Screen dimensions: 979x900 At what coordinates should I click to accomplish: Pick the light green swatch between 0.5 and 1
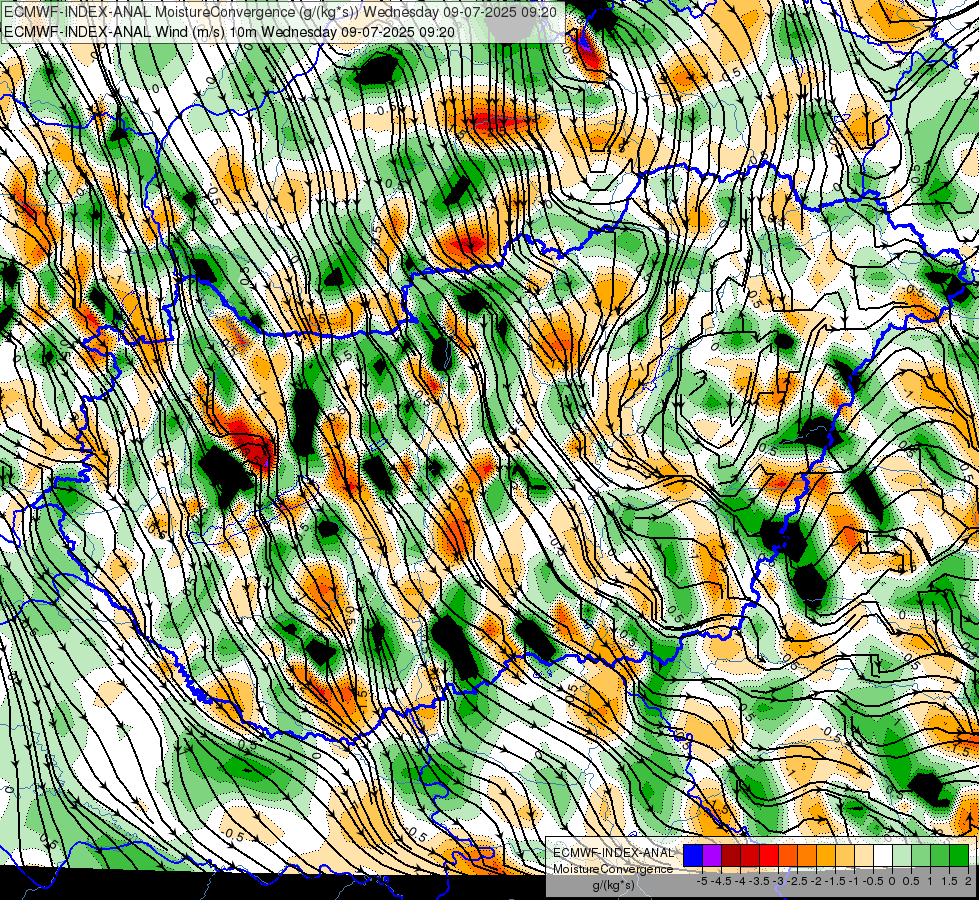coord(921,856)
